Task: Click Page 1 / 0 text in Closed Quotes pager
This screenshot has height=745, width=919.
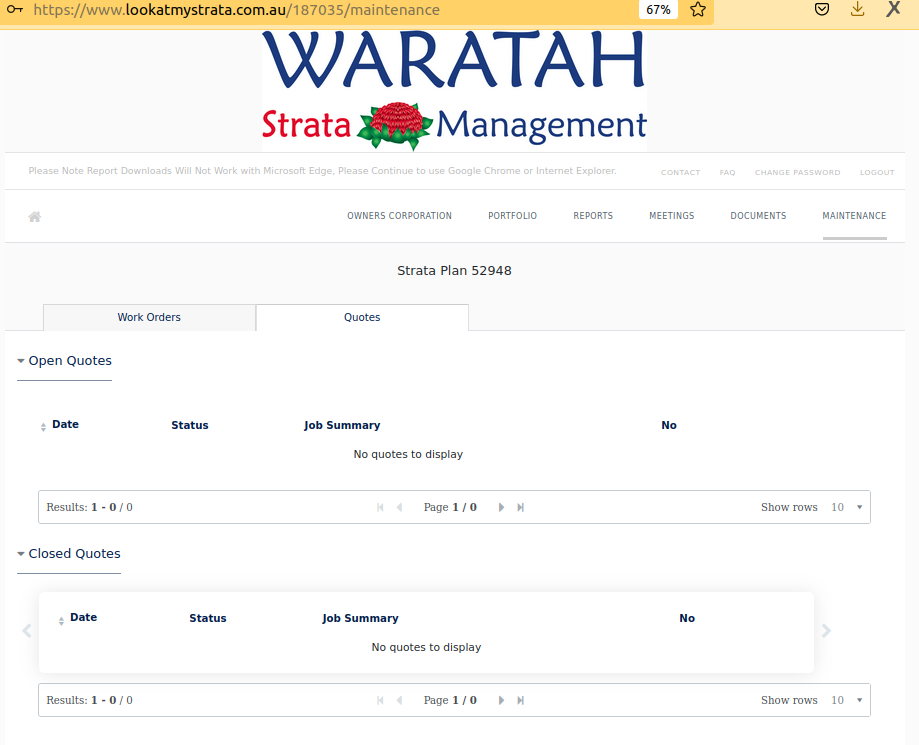Action: 450,700
